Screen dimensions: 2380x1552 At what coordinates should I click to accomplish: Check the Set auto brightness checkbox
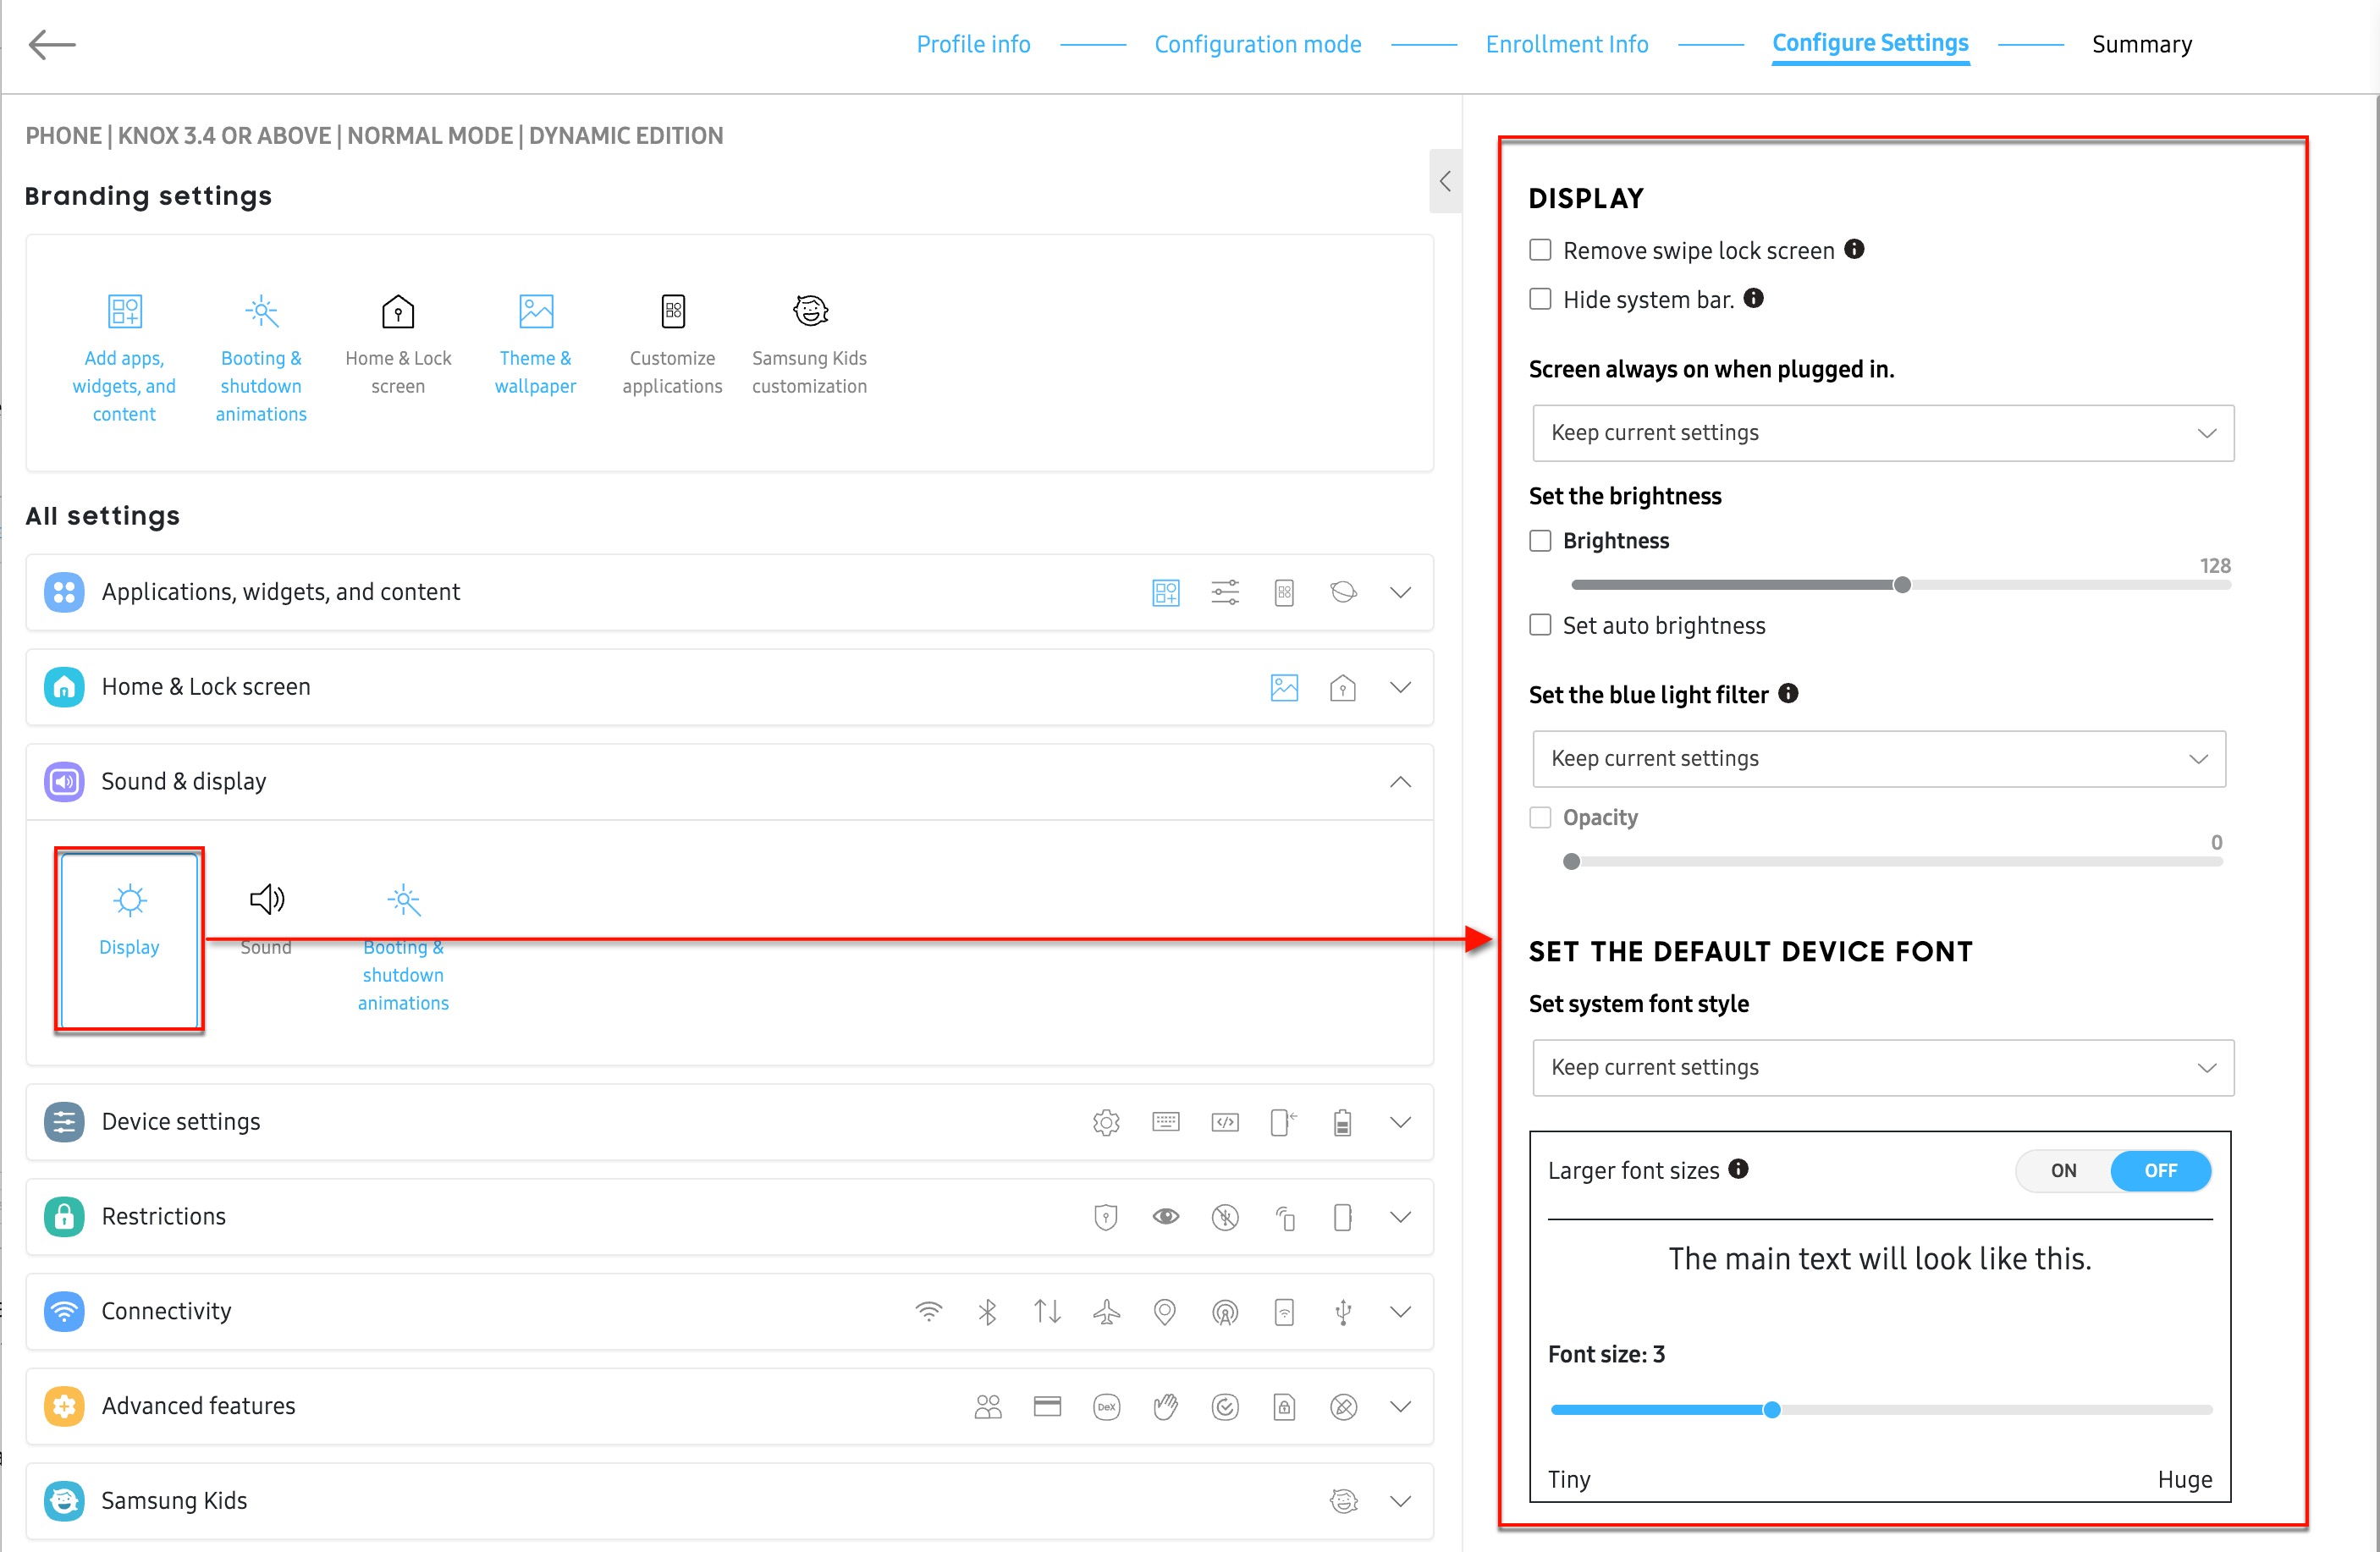pos(1540,625)
